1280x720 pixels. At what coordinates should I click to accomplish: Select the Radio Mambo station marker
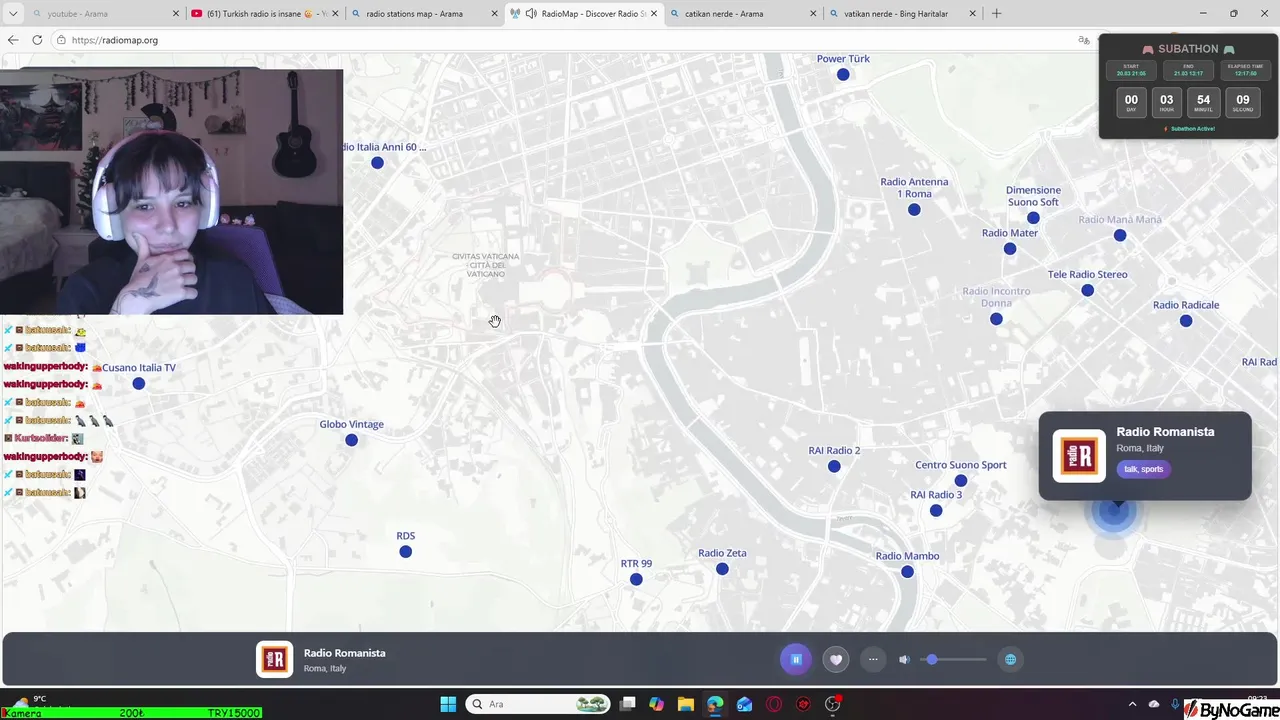tap(907, 571)
